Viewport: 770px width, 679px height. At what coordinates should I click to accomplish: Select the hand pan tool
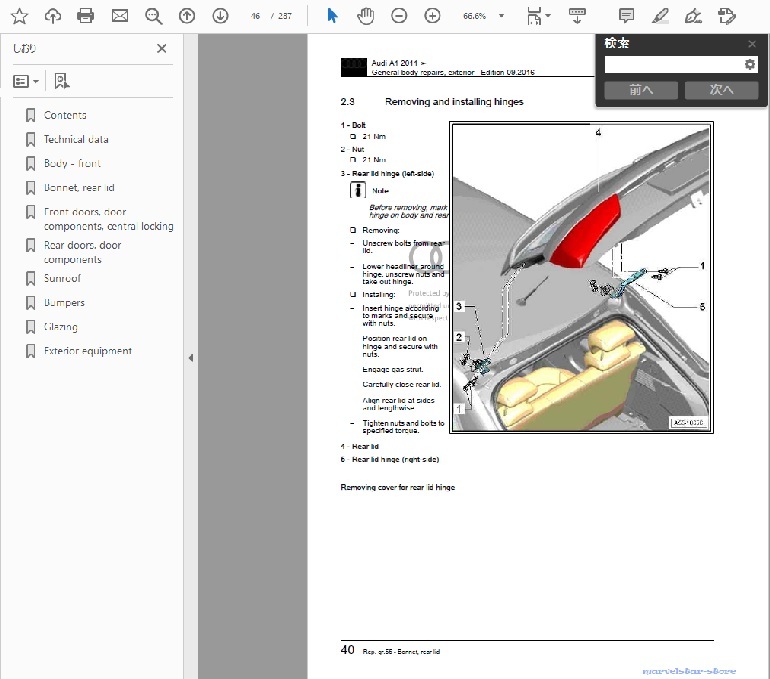[x=366, y=15]
